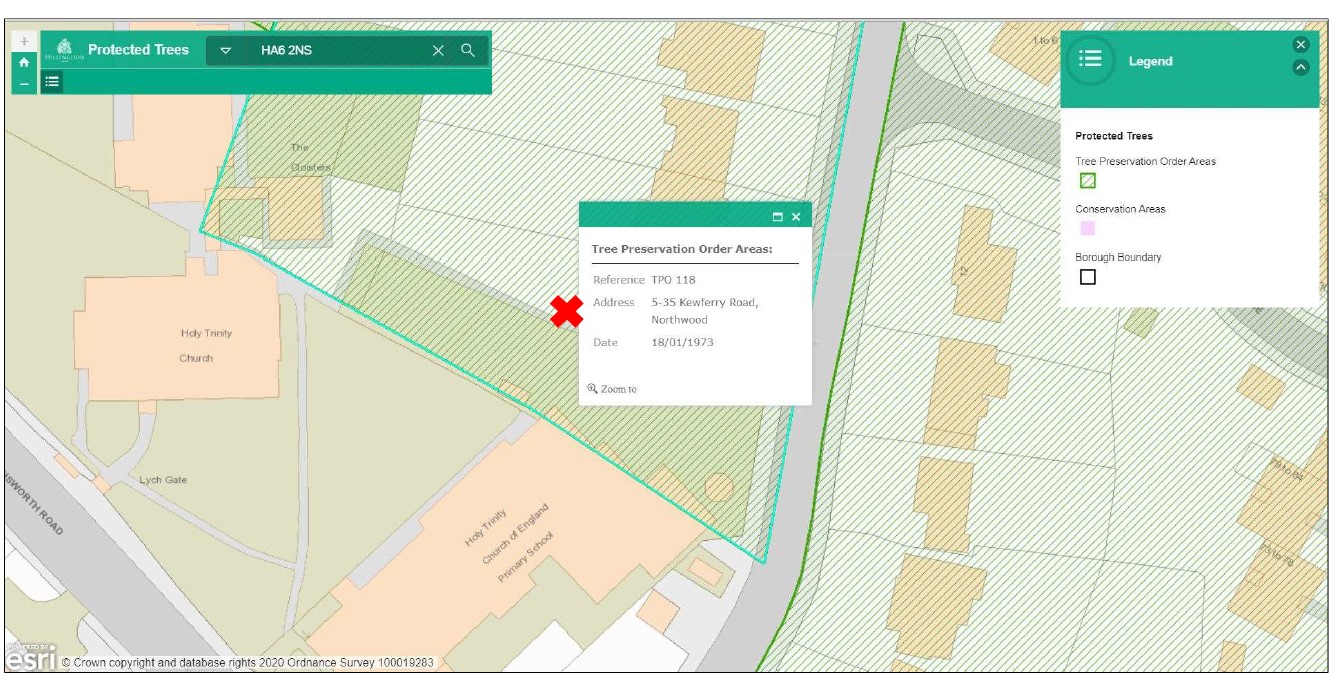Click the Hillingdon council logo

coord(64,50)
